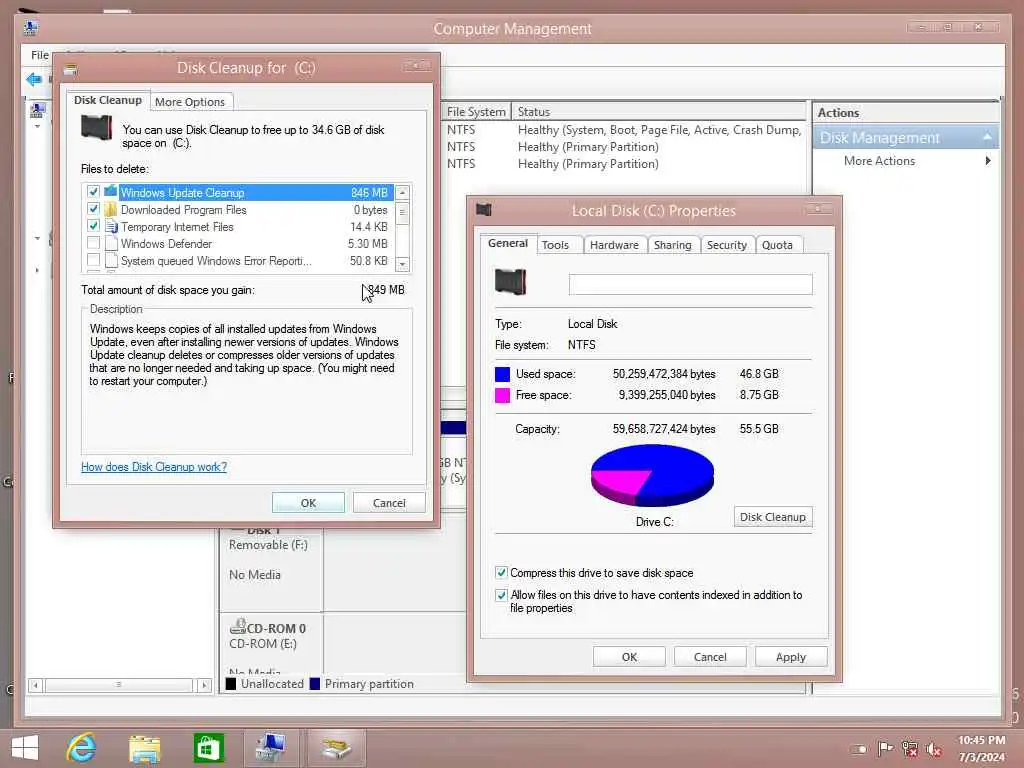
Task: Open the Quota tab in Properties
Action: click(x=777, y=245)
